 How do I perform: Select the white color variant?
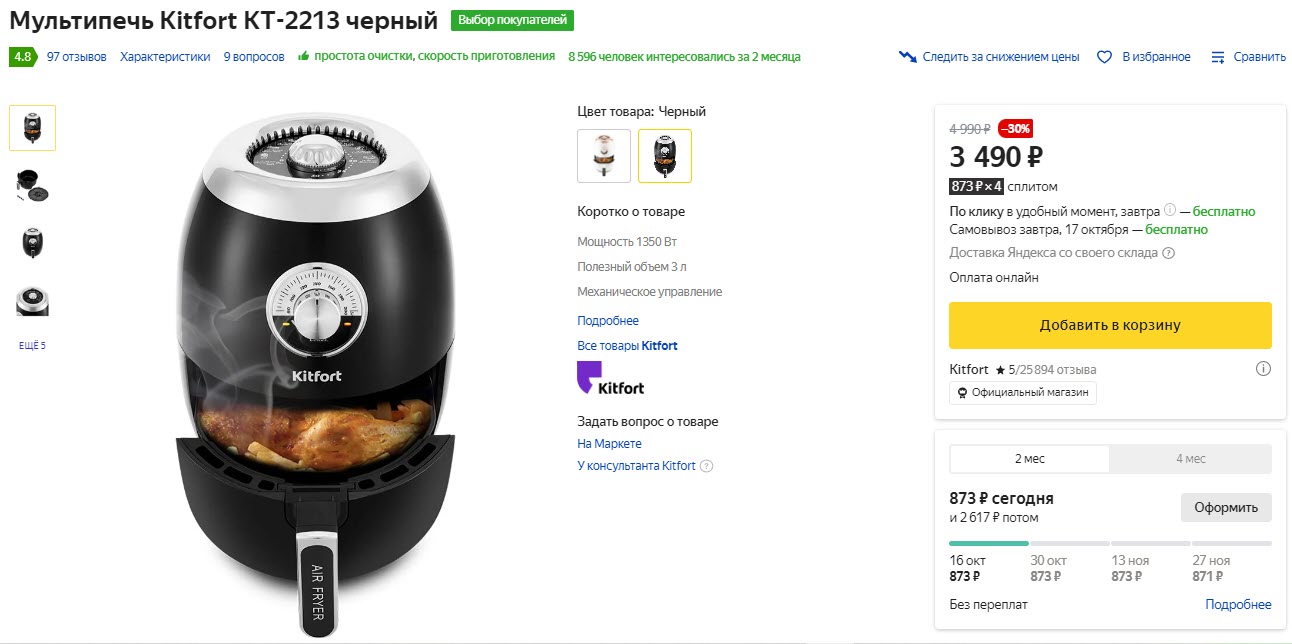coord(604,156)
